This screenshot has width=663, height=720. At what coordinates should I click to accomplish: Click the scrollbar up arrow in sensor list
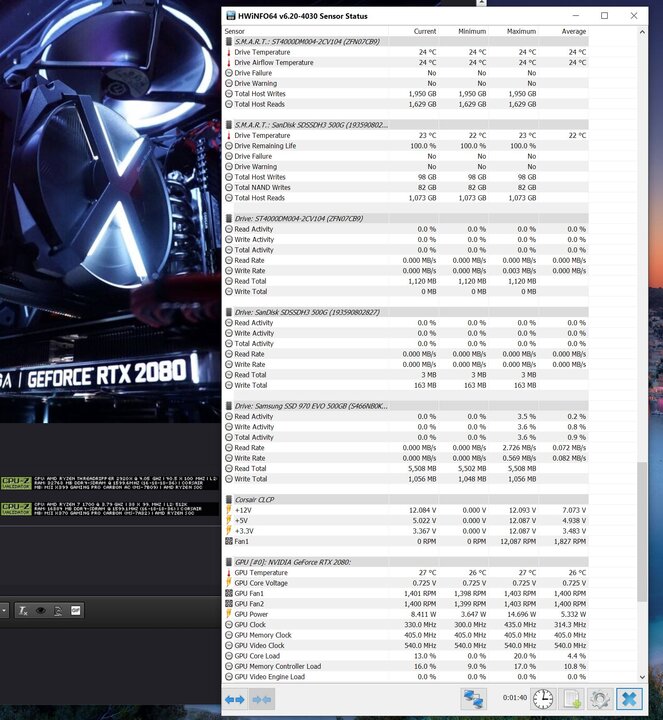[x=642, y=32]
